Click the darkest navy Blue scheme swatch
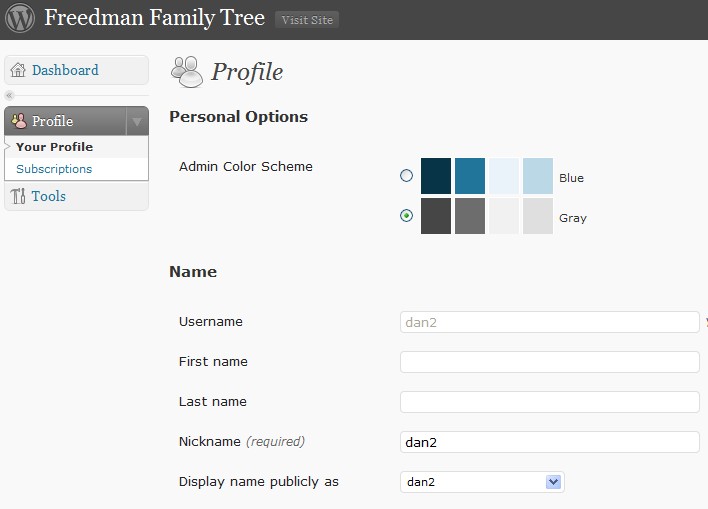Screen dimensions: 708x509 point(436,176)
